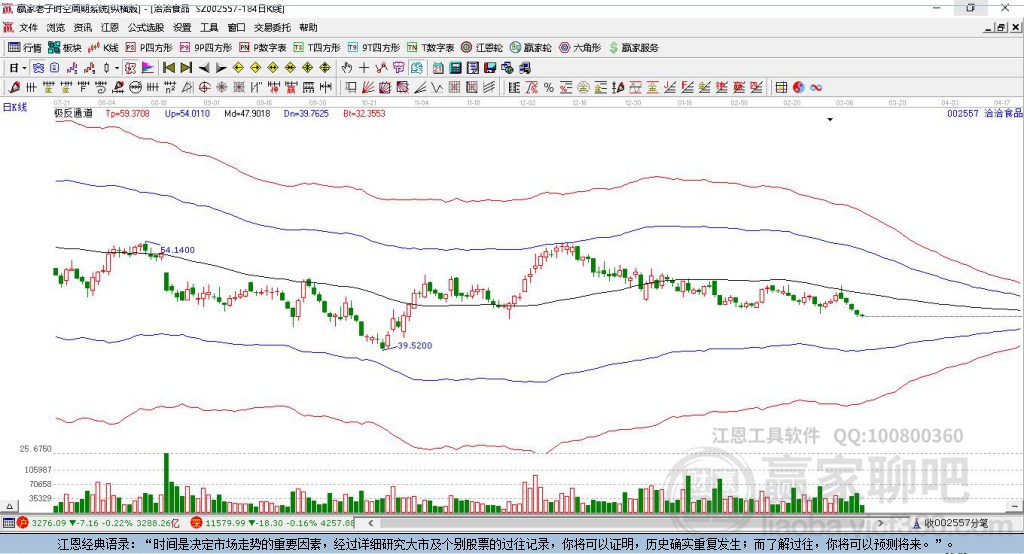Viewport: 1024px width, 554px height.
Task: Open the 公式选股 menu
Action: [x=146, y=27]
